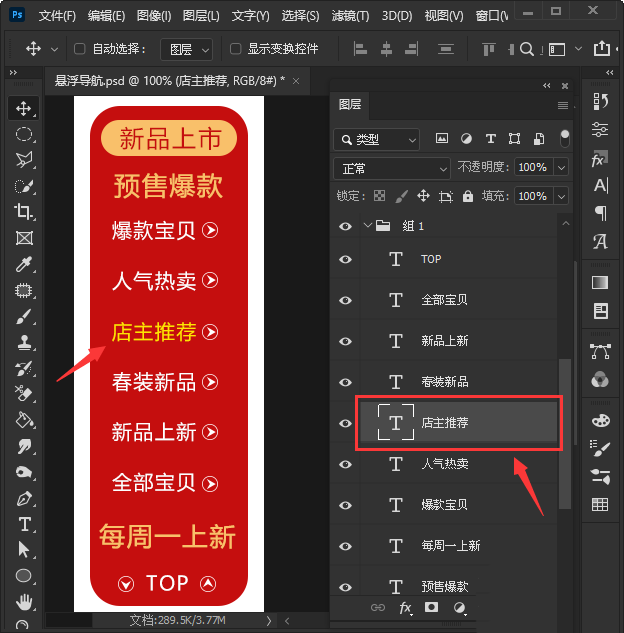Viewport: 624px width, 633px height.
Task: Open the Character panel A| icon
Action: [601, 185]
